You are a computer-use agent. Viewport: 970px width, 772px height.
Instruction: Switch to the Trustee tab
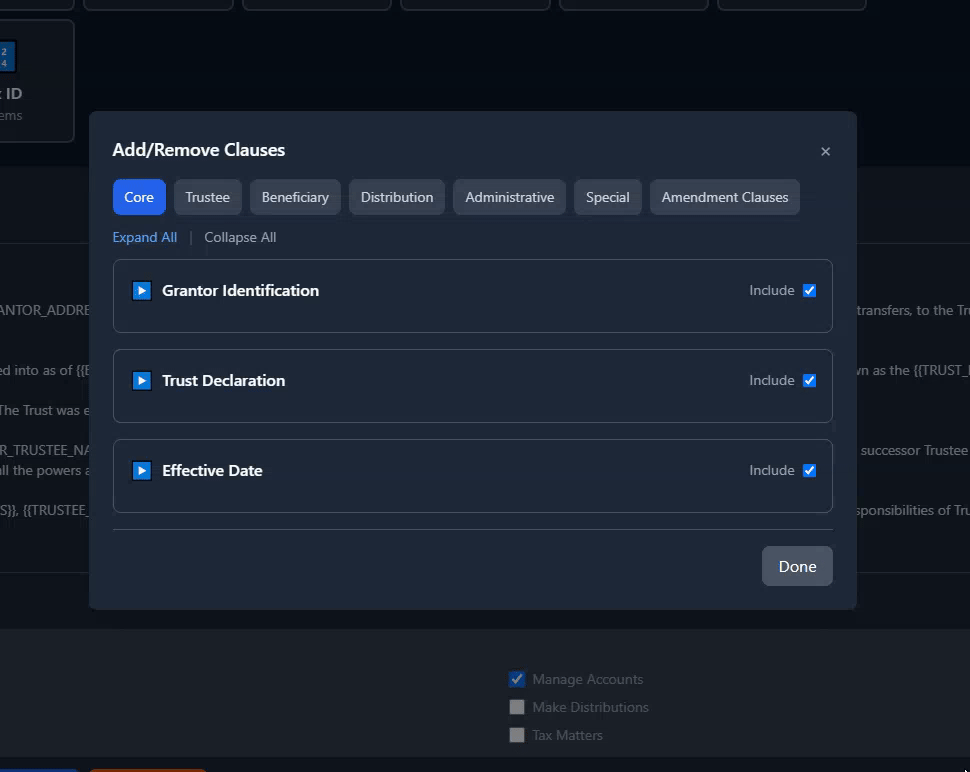coord(208,197)
